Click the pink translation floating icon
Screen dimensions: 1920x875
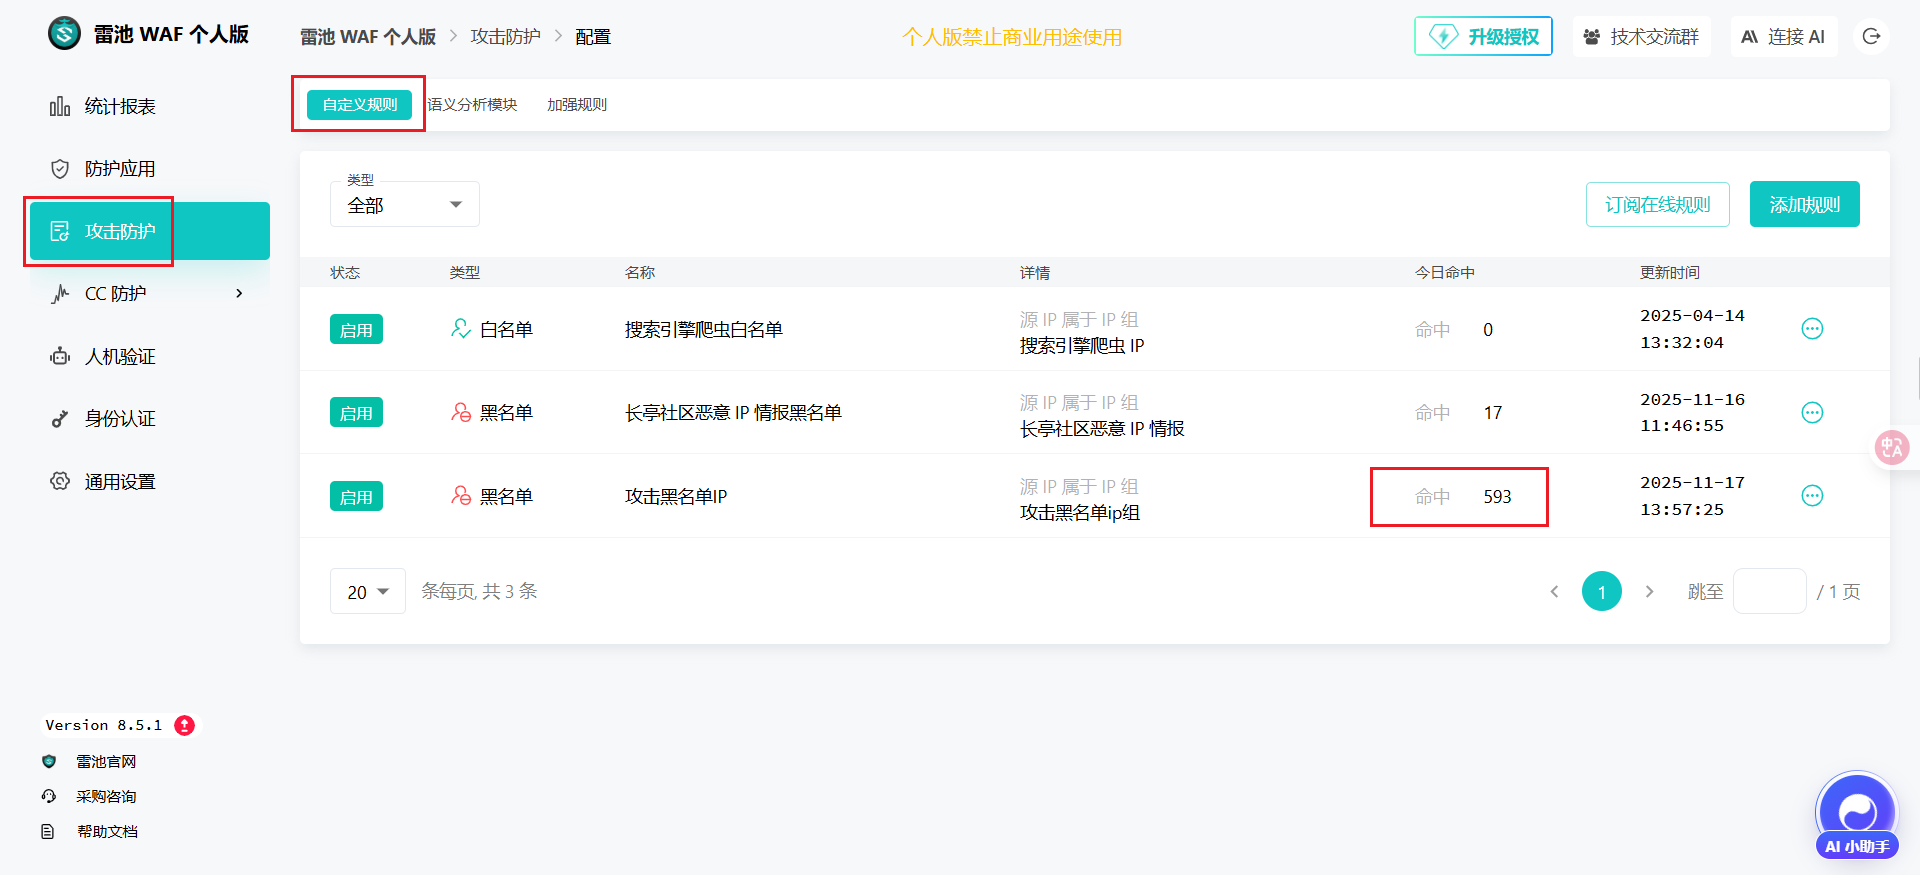[1892, 447]
